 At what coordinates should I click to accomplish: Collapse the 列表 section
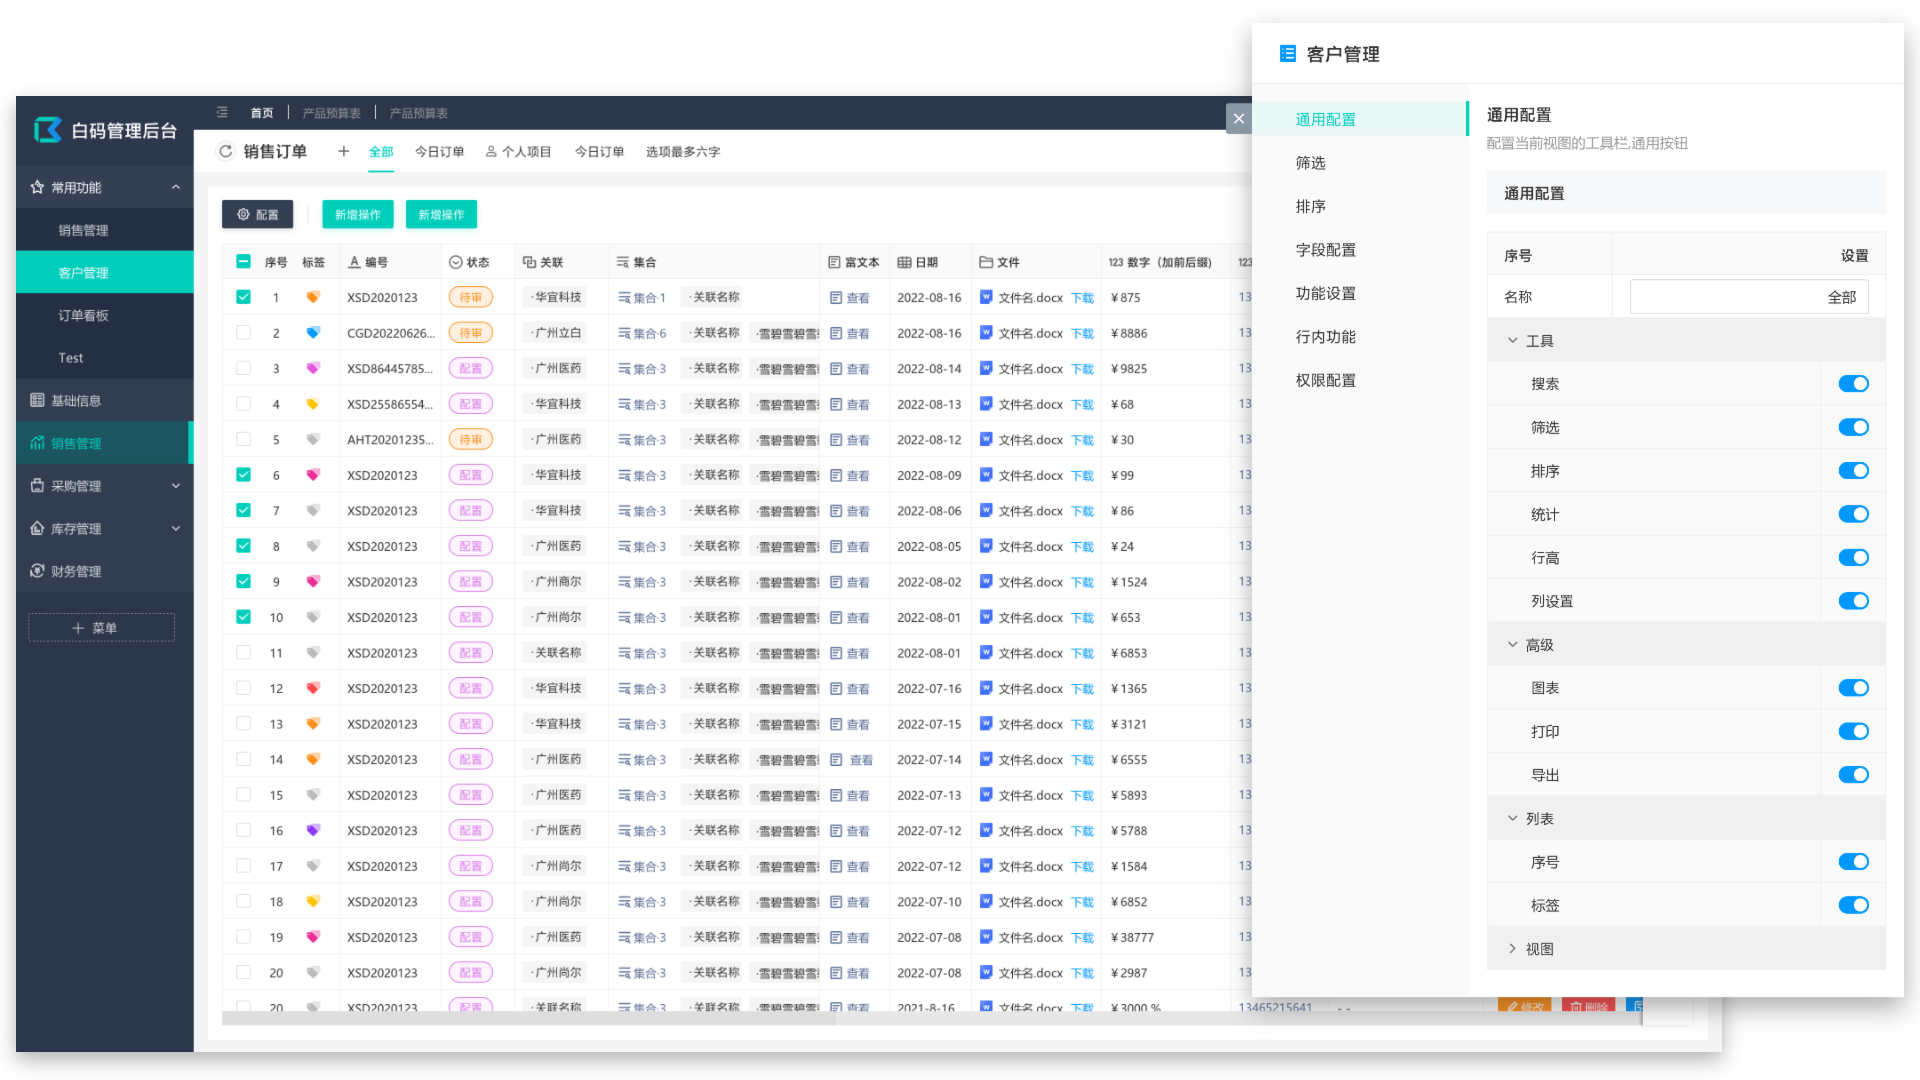click(x=1512, y=819)
